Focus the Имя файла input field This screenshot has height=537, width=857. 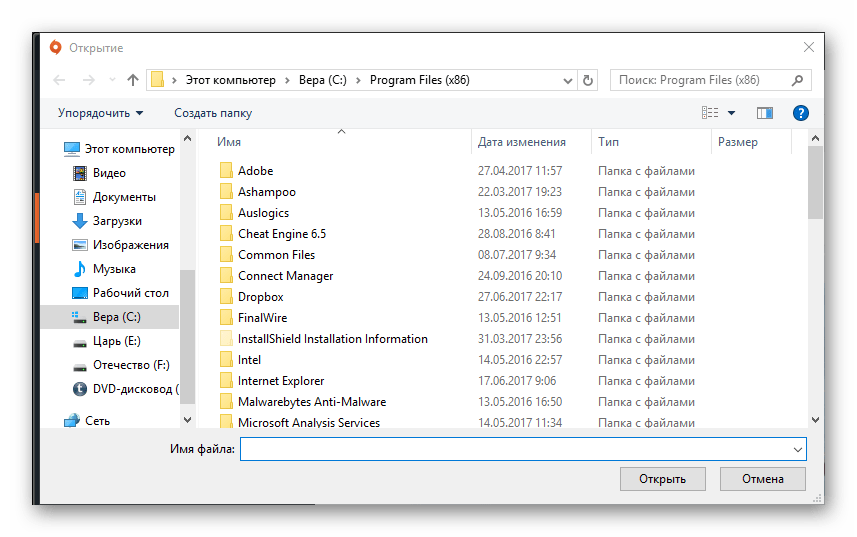tap(516, 449)
